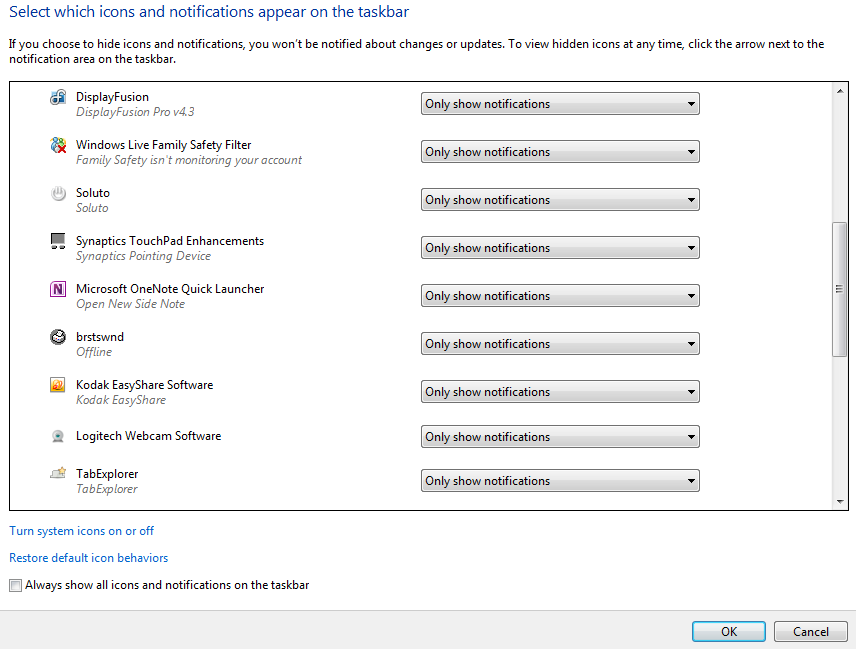856x649 pixels.
Task: Click the Soluto power icon
Action: point(58,193)
